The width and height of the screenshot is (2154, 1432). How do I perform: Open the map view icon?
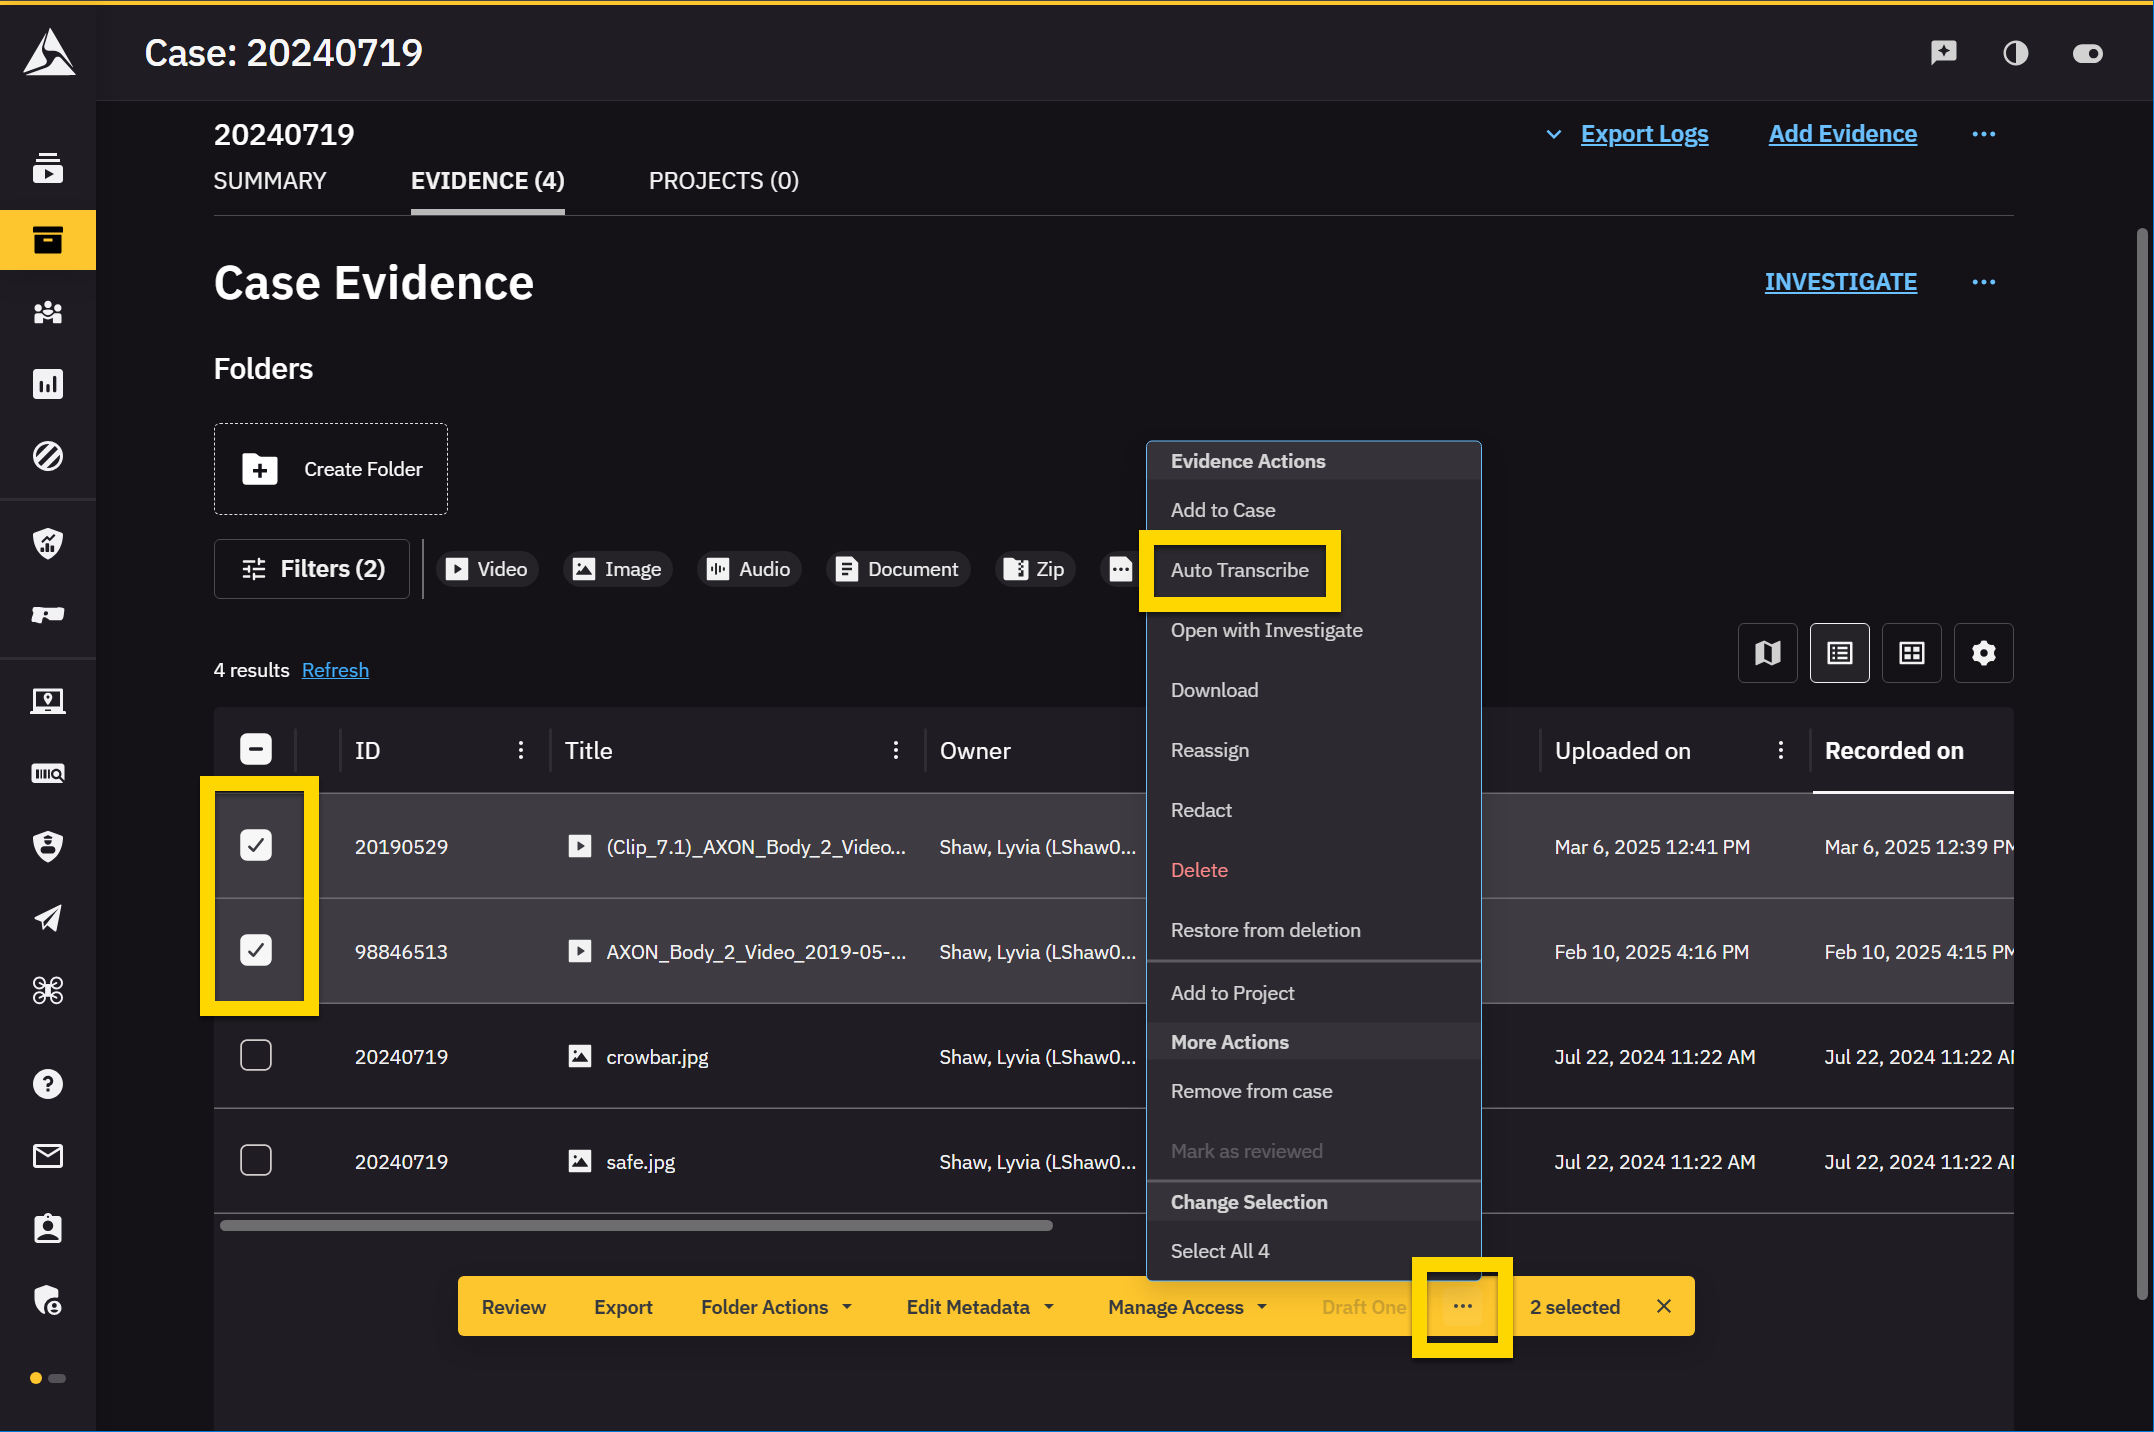point(1767,653)
